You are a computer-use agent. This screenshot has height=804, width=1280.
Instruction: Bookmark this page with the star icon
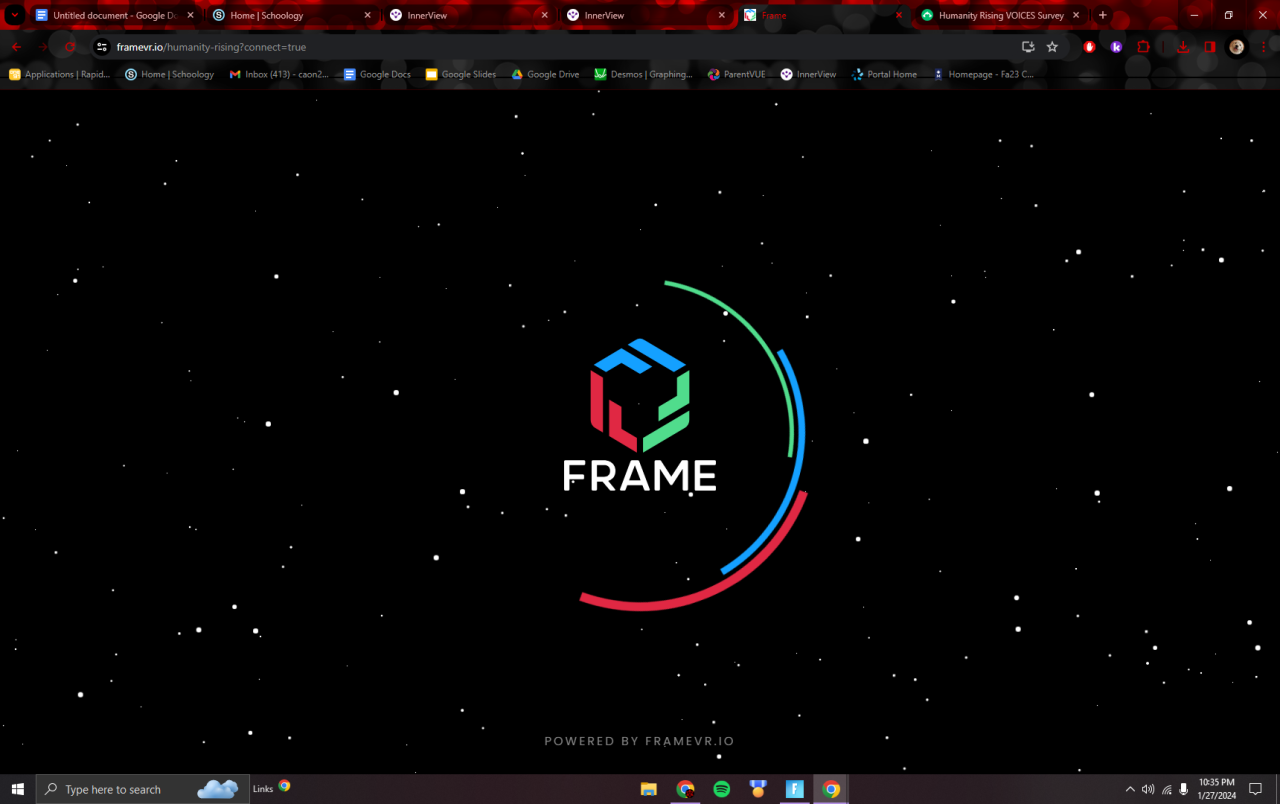click(1052, 47)
